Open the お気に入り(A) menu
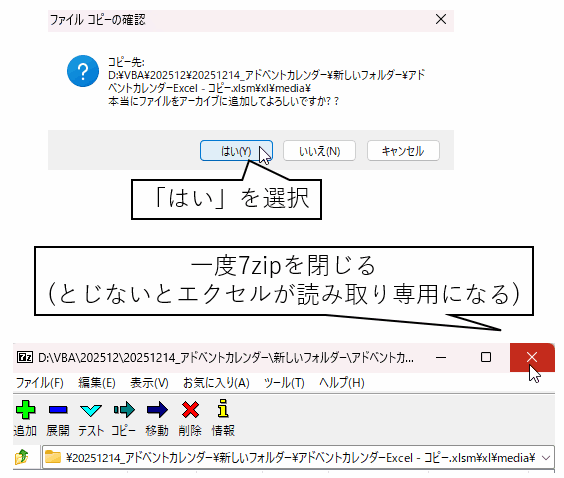564x478 pixels. [x=216, y=383]
